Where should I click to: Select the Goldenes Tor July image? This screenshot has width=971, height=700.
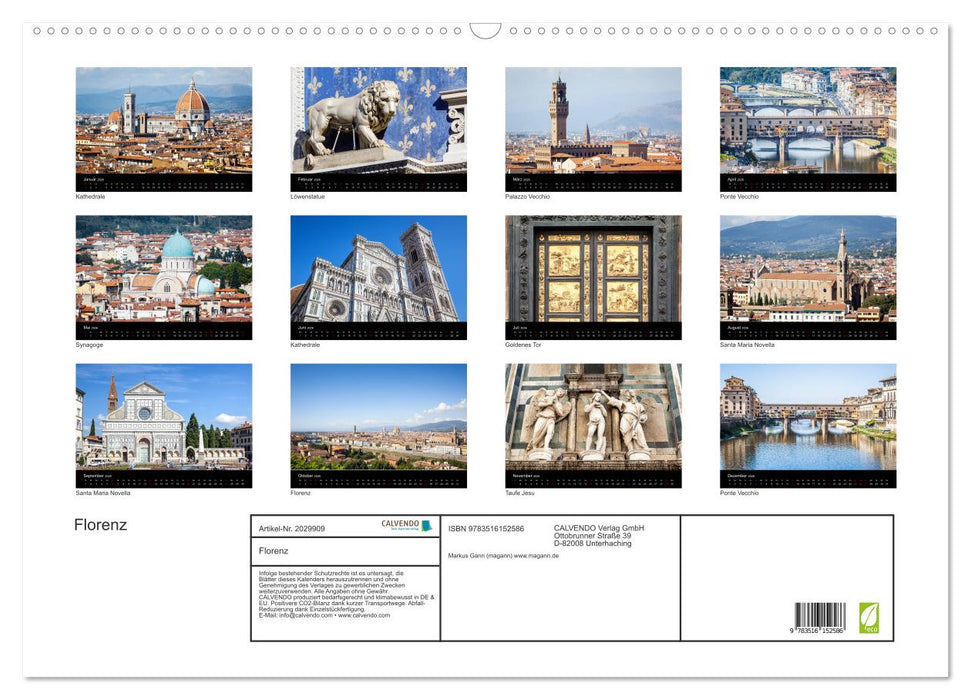(593, 276)
